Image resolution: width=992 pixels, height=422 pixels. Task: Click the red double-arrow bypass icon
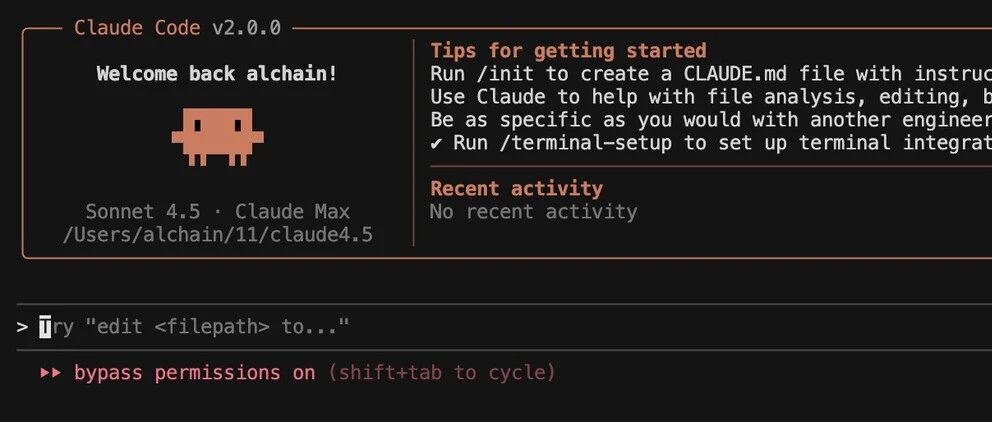click(x=51, y=373)
